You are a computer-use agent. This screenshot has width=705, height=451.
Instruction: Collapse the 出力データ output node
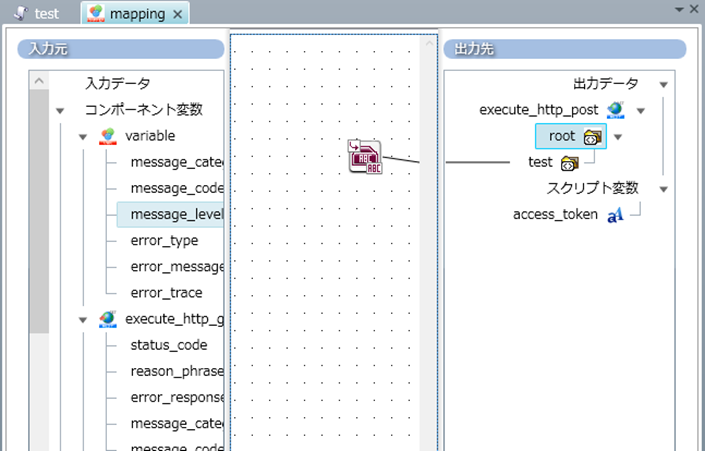coord(663,84)
